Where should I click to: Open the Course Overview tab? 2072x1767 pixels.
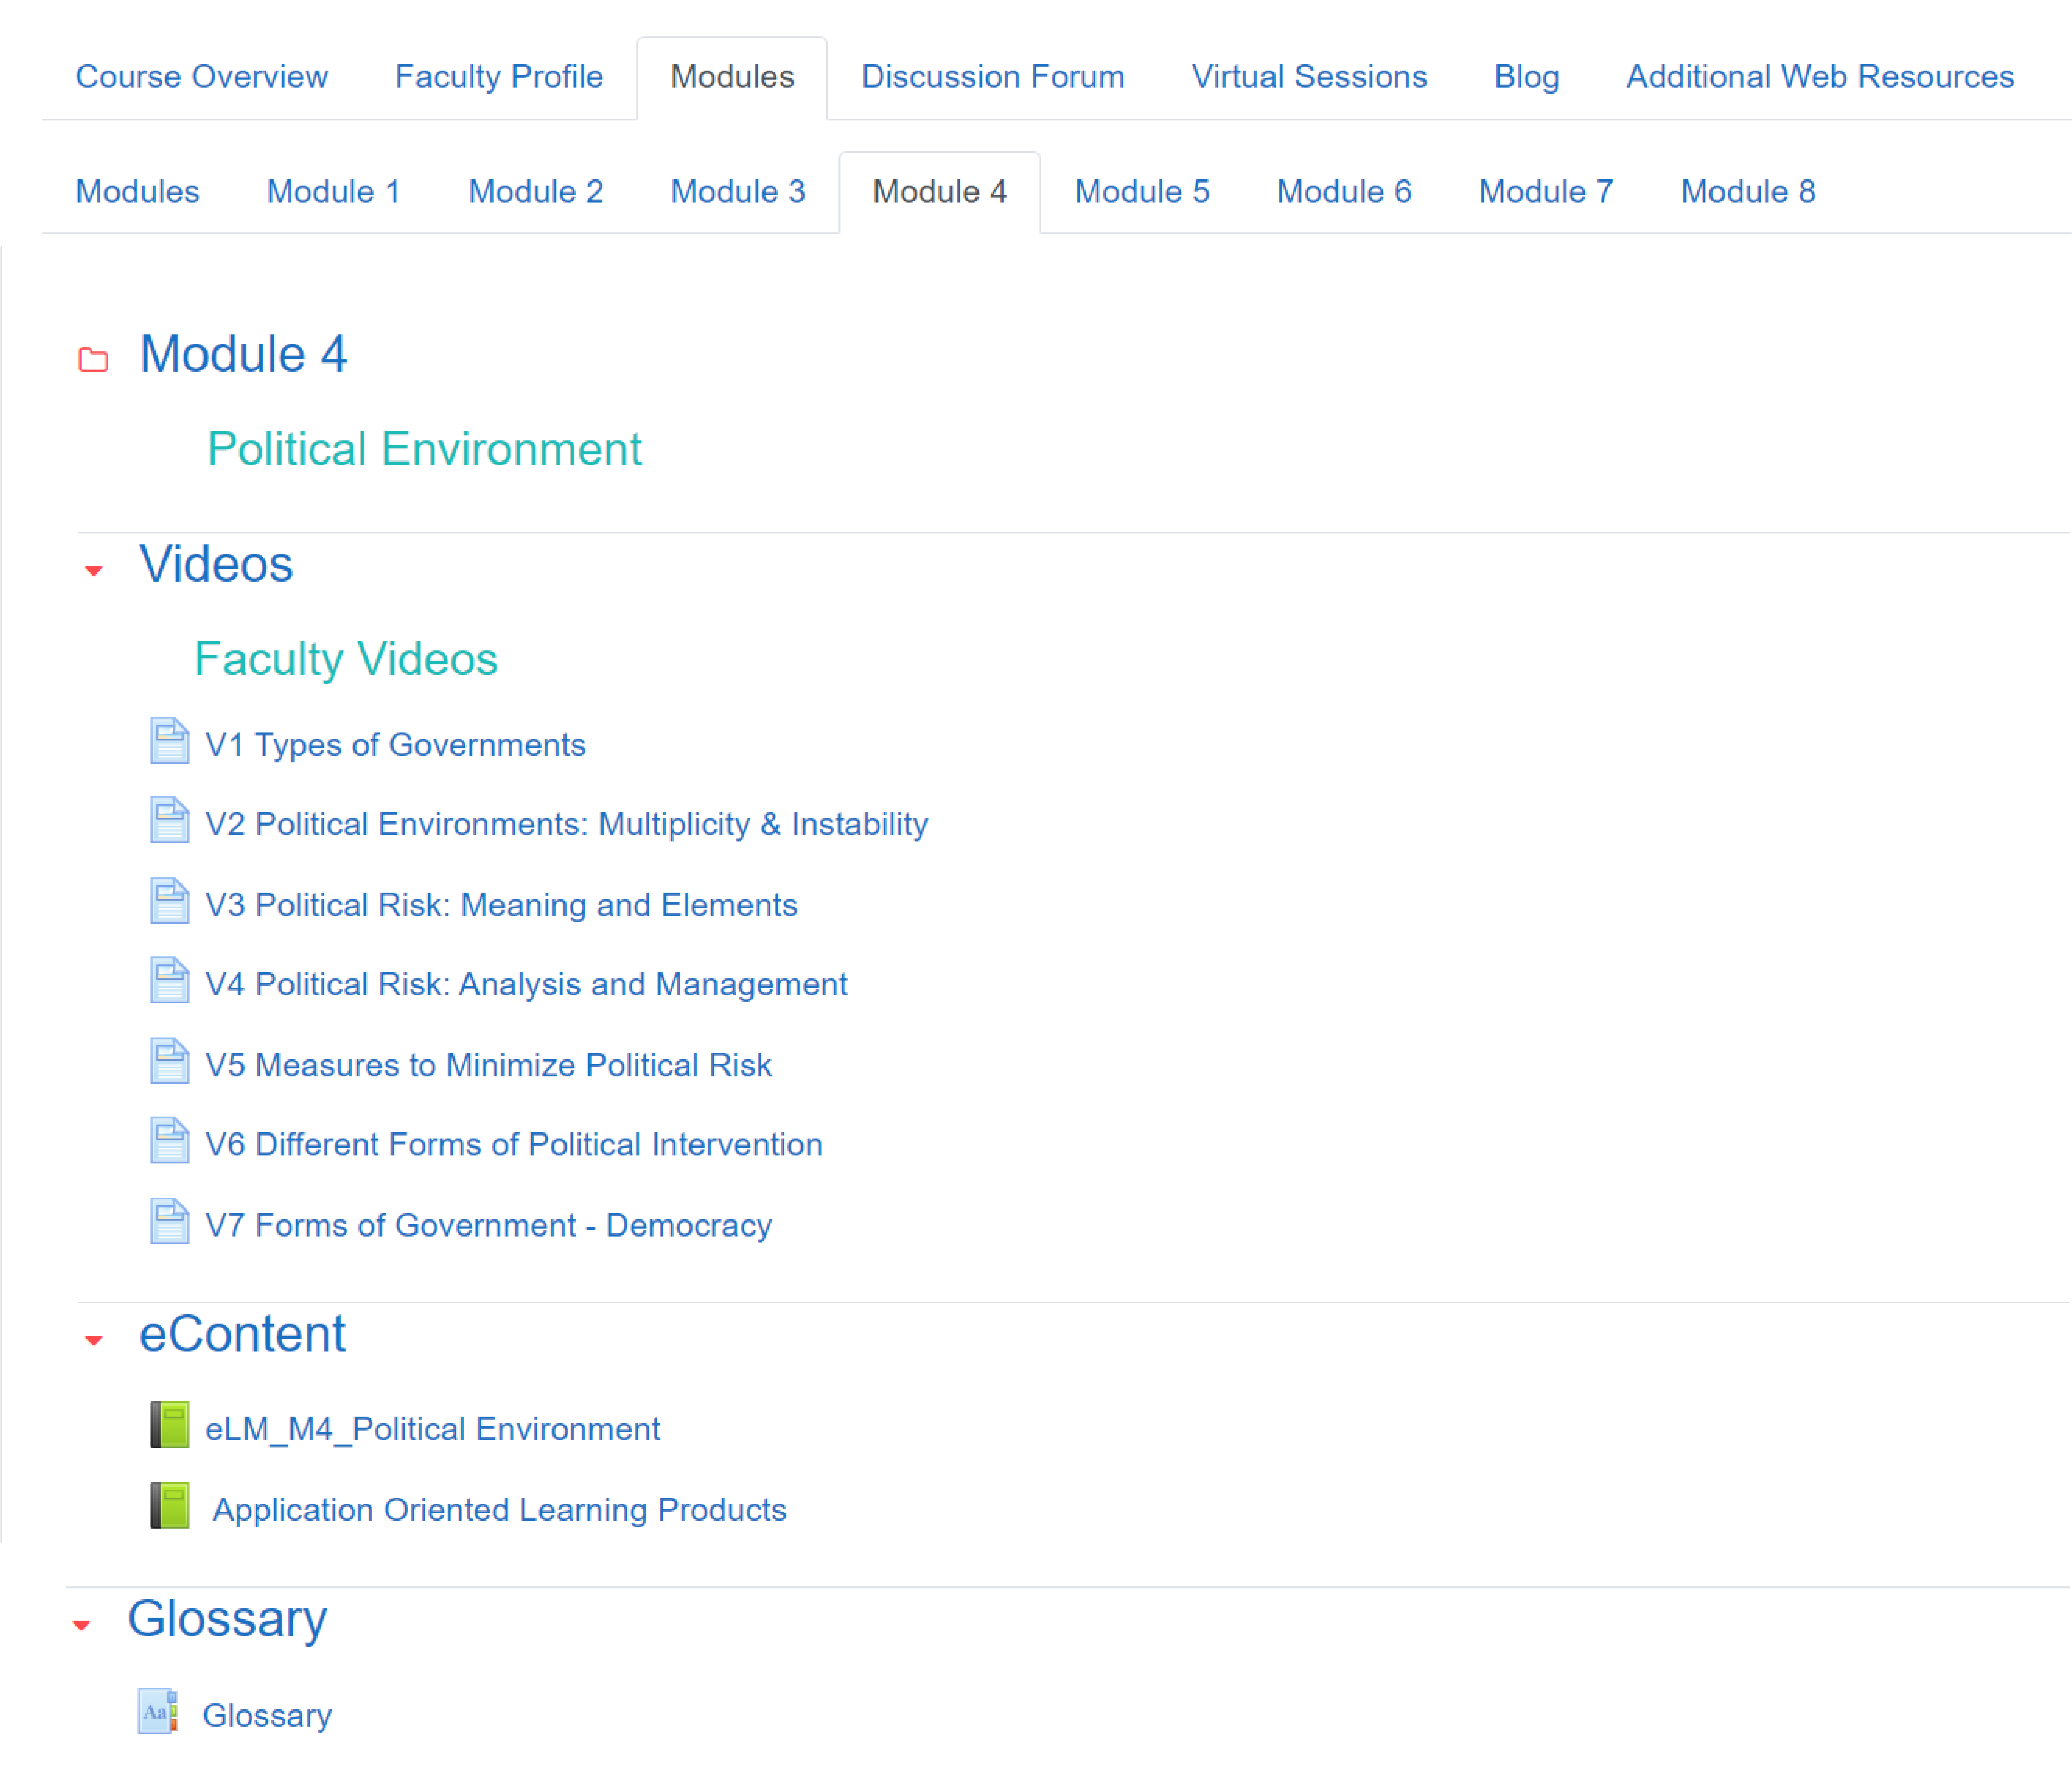pos(202,77)
